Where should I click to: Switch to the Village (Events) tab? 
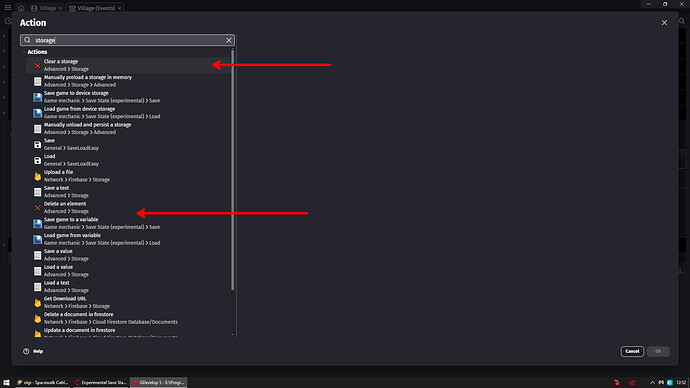(95, 8)
